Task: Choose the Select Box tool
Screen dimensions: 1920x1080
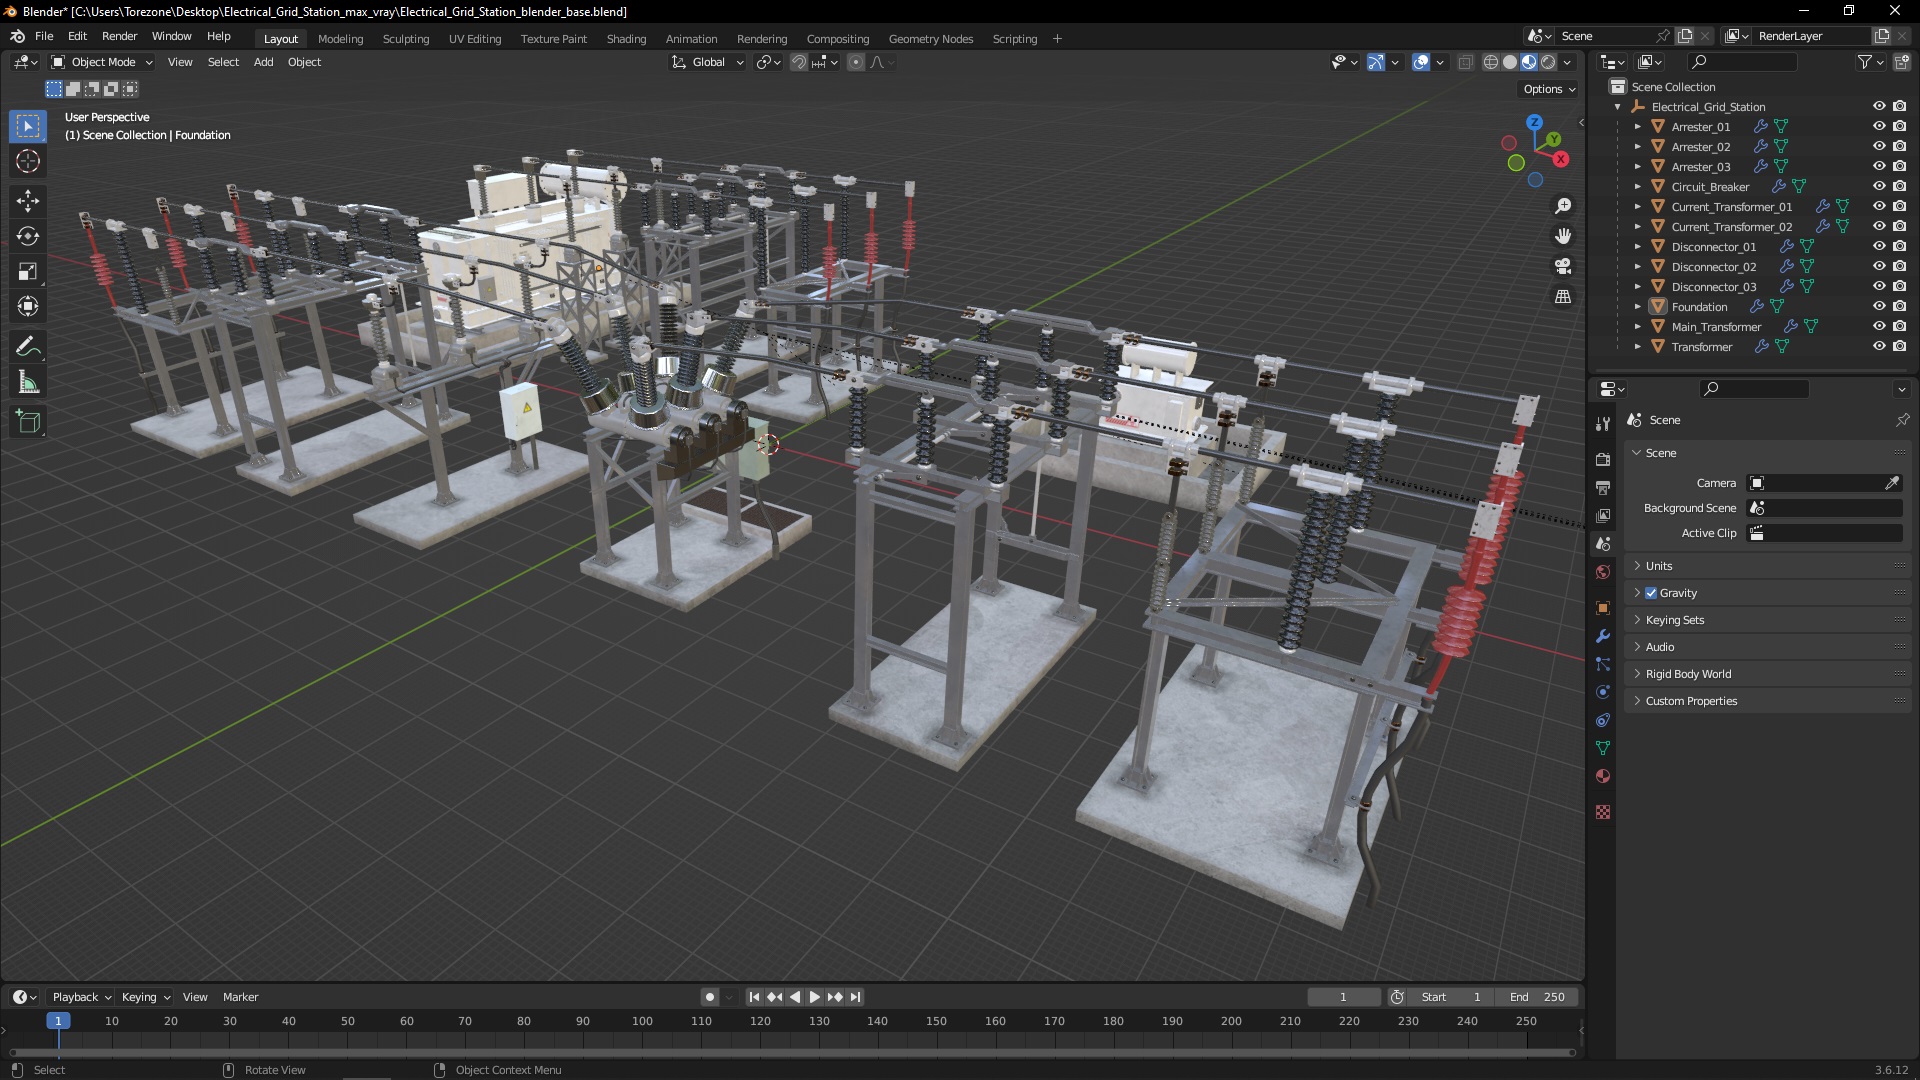Action: pyautogui.click(x=28, y=126)
